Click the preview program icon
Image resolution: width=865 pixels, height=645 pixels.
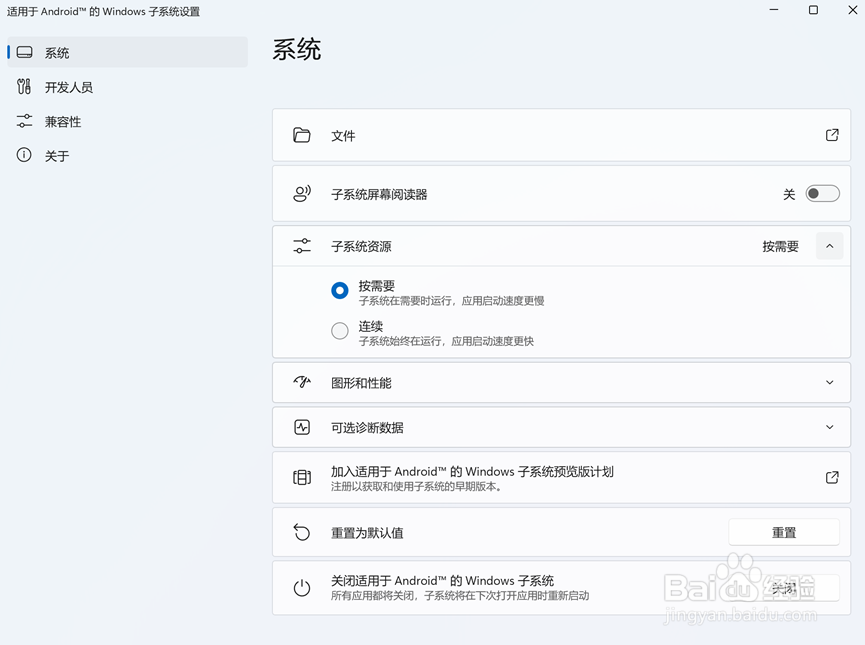pyautogui.click(x=302, y=477)
